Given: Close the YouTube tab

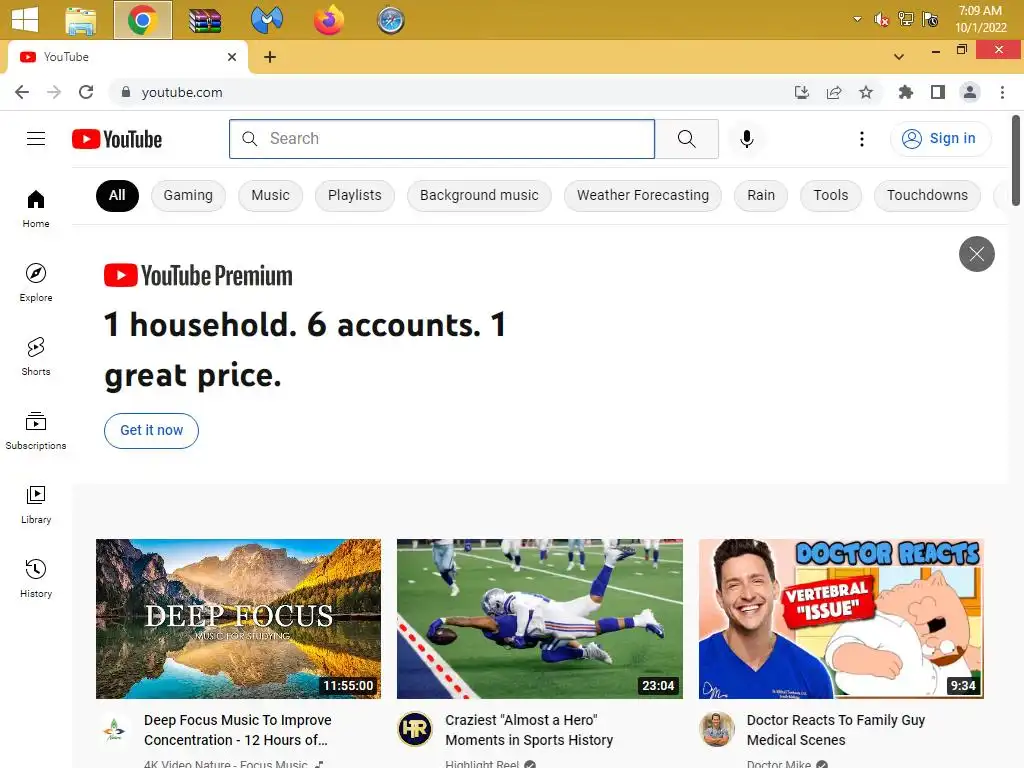Looking at the screenshot, I should (x=232, y=57).
